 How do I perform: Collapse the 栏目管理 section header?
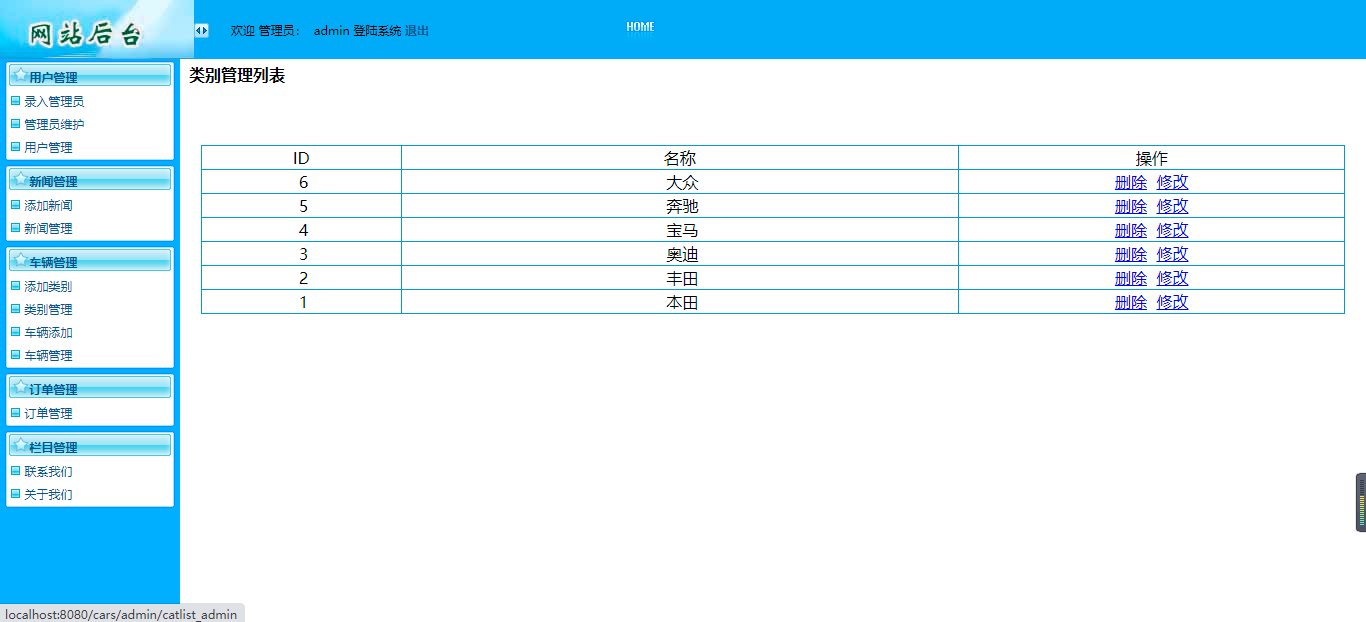coord(90,446)
